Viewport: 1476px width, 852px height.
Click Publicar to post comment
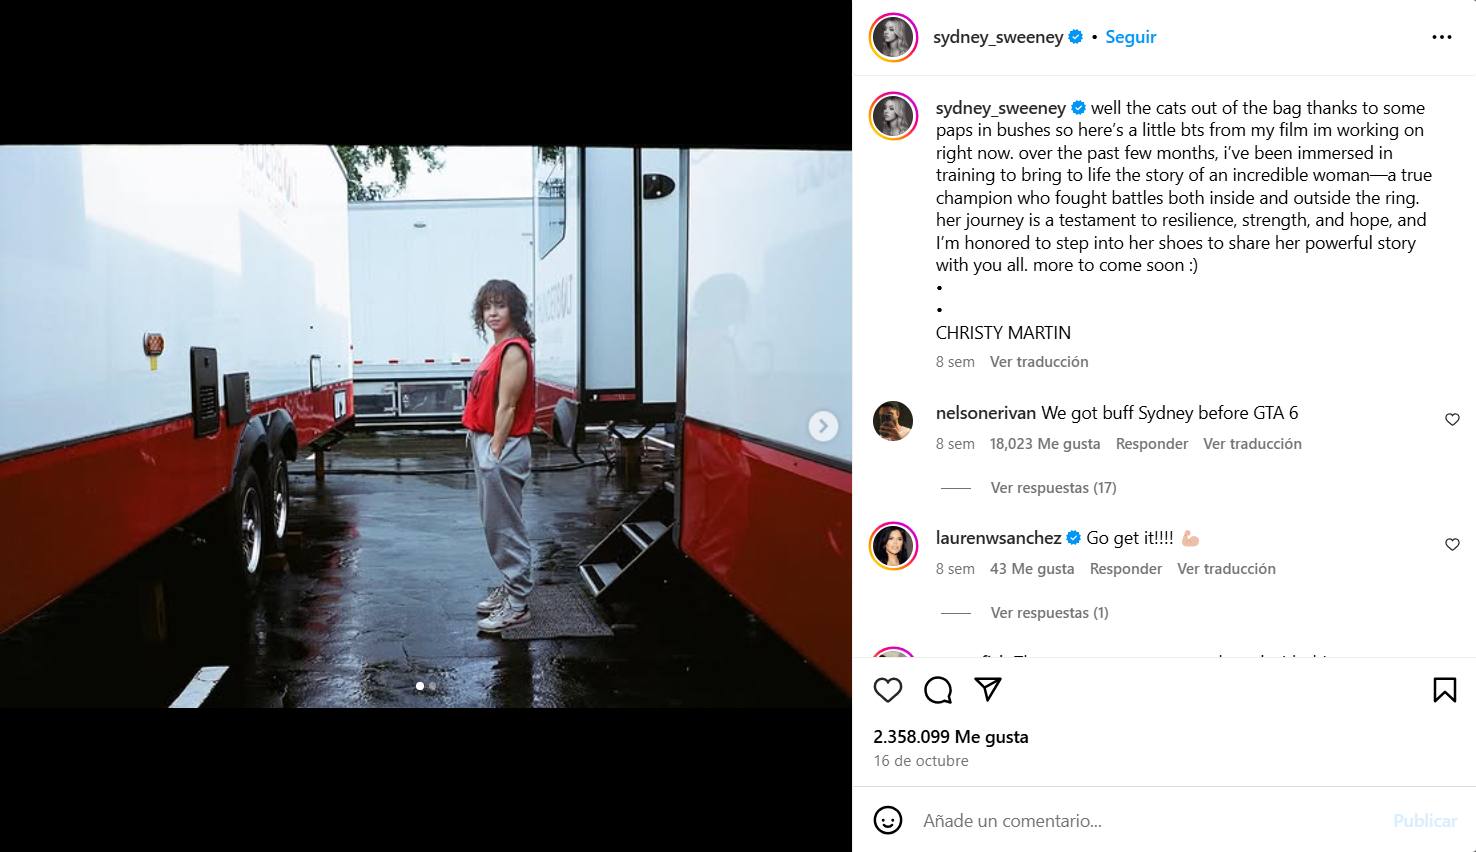[1424, 820]
